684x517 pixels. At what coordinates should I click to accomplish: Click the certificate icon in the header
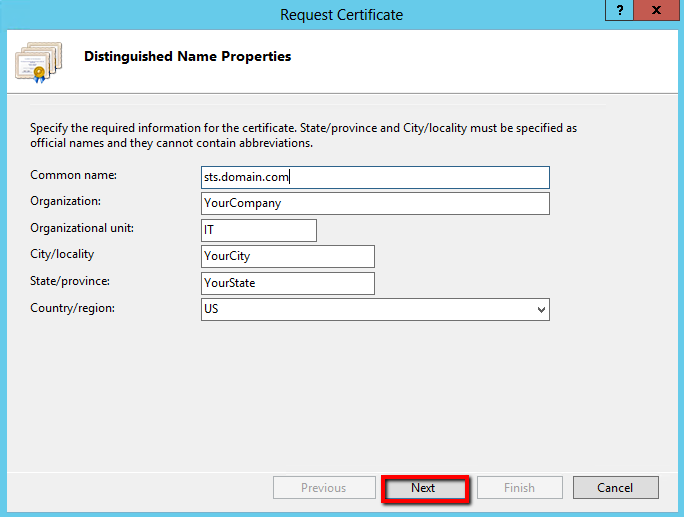[38, 62]
